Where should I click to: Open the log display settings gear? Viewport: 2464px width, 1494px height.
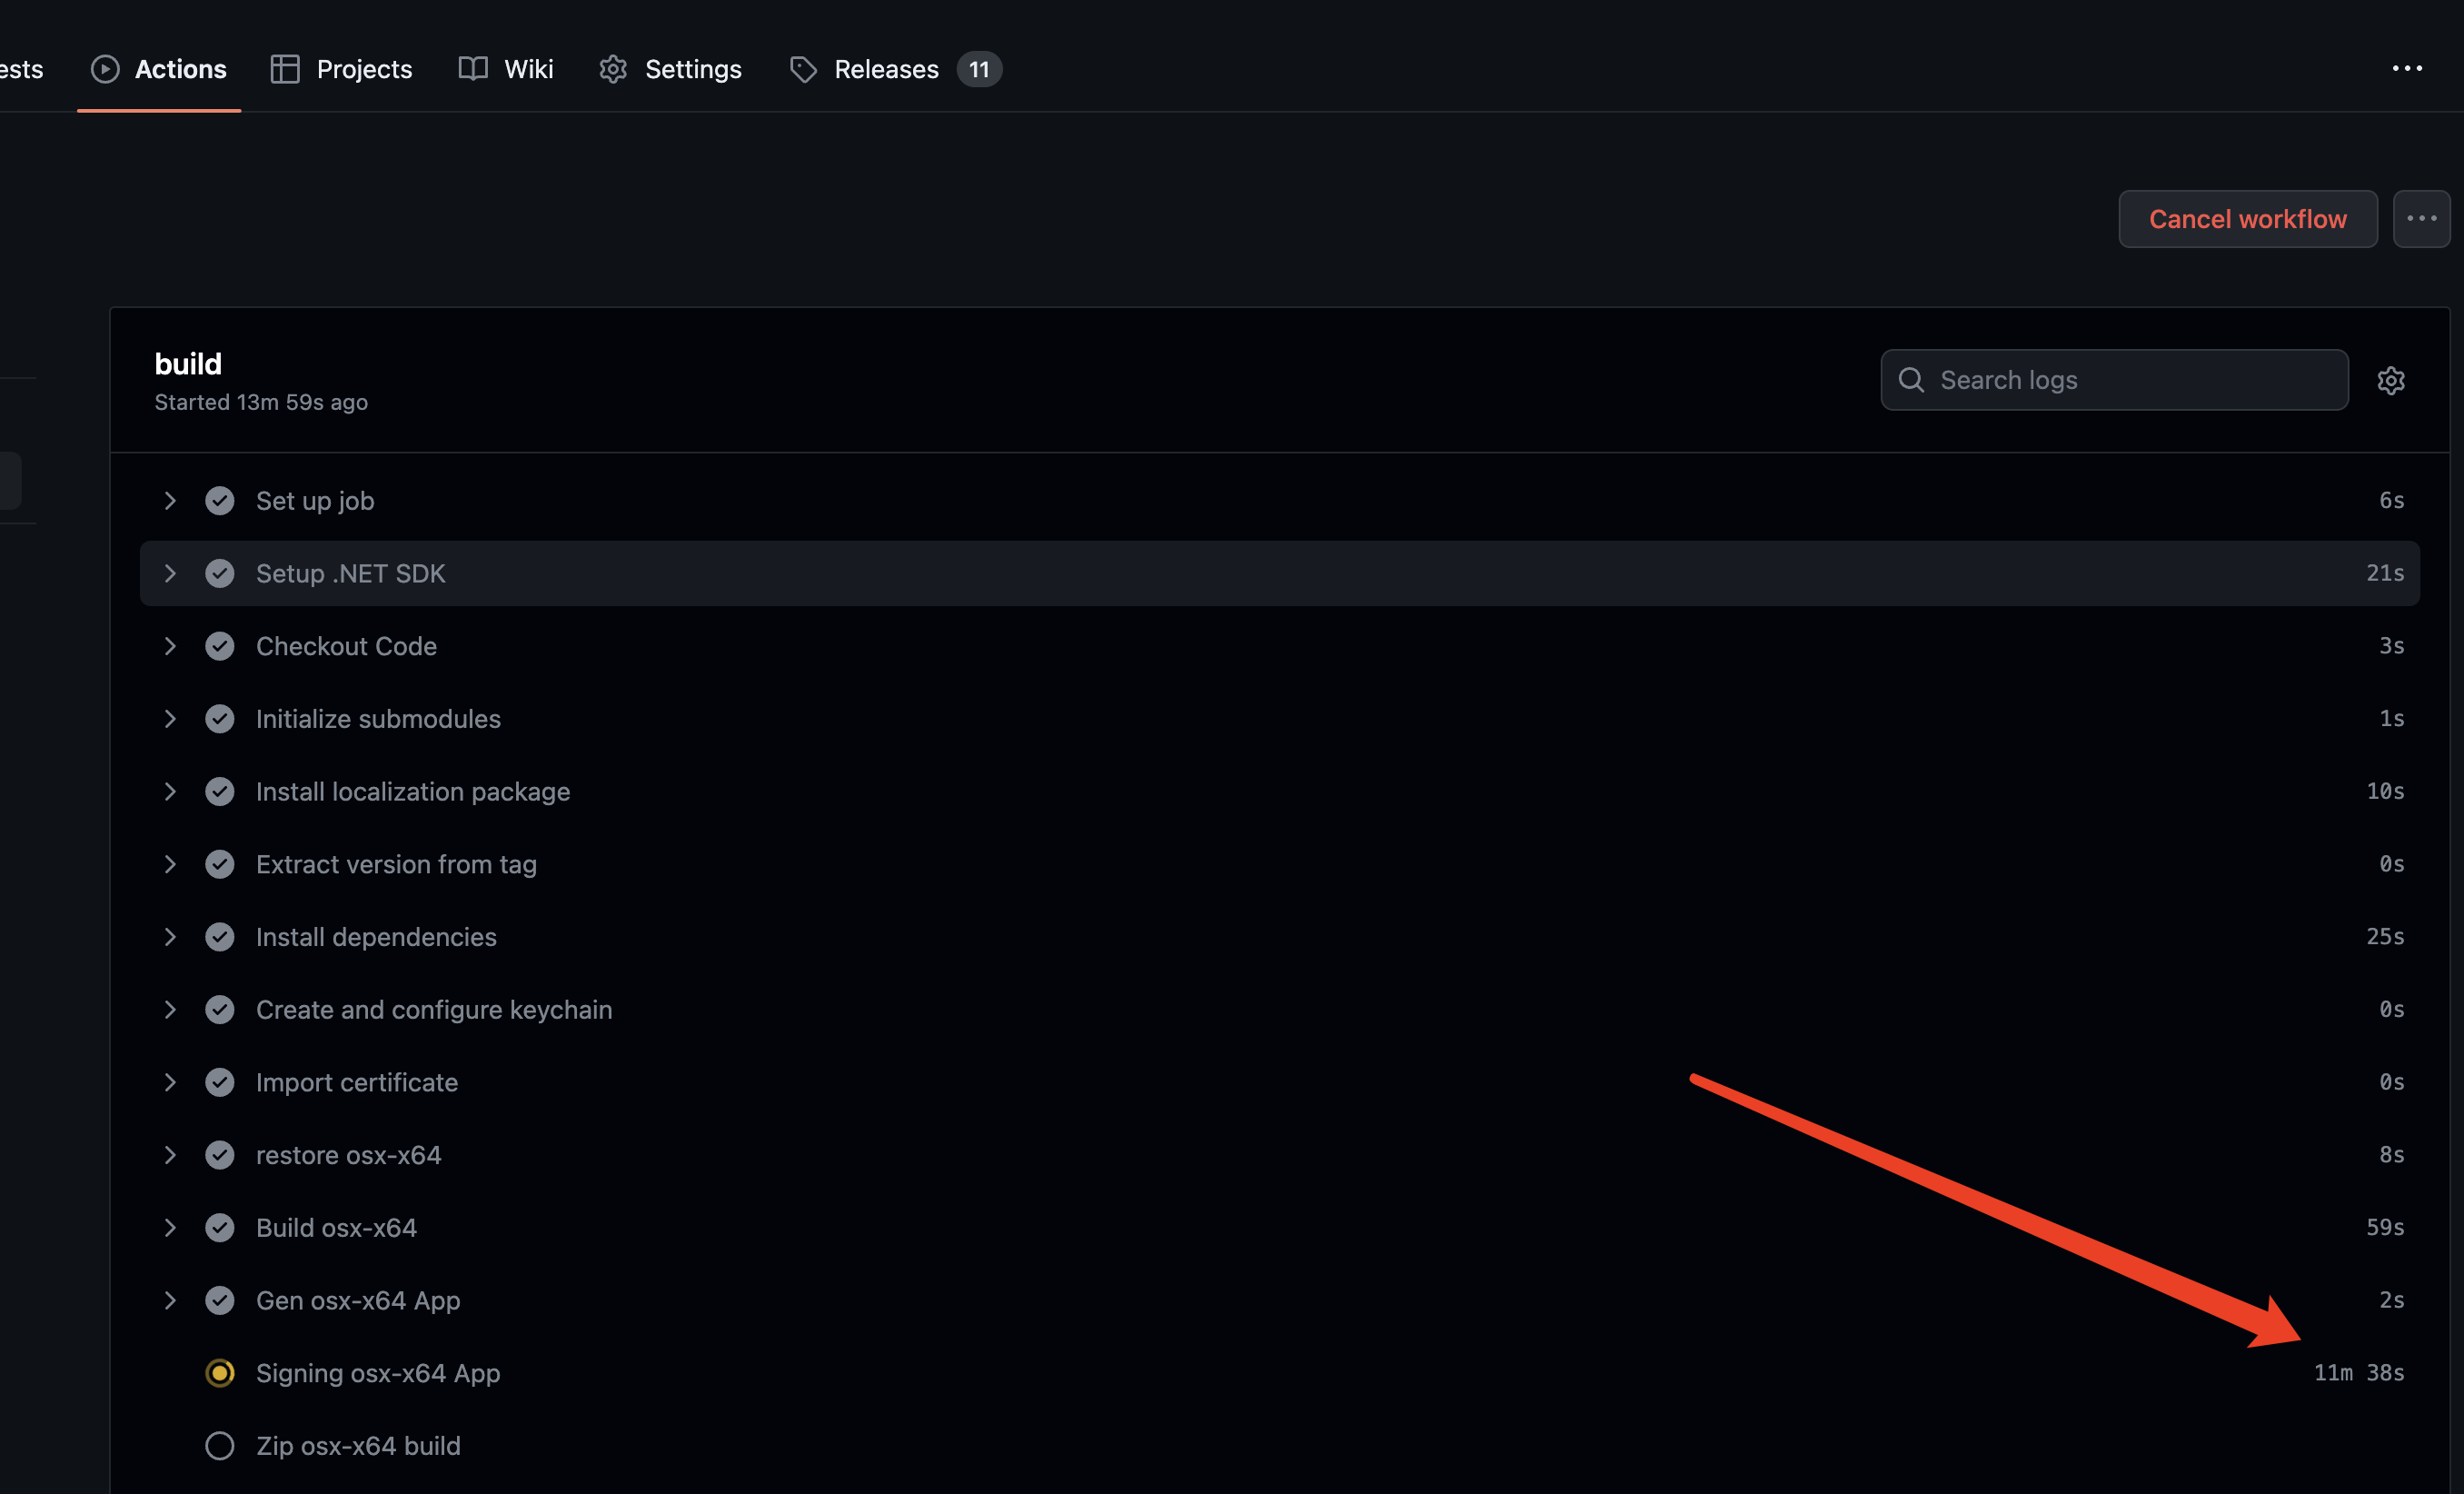(2391, 380)
